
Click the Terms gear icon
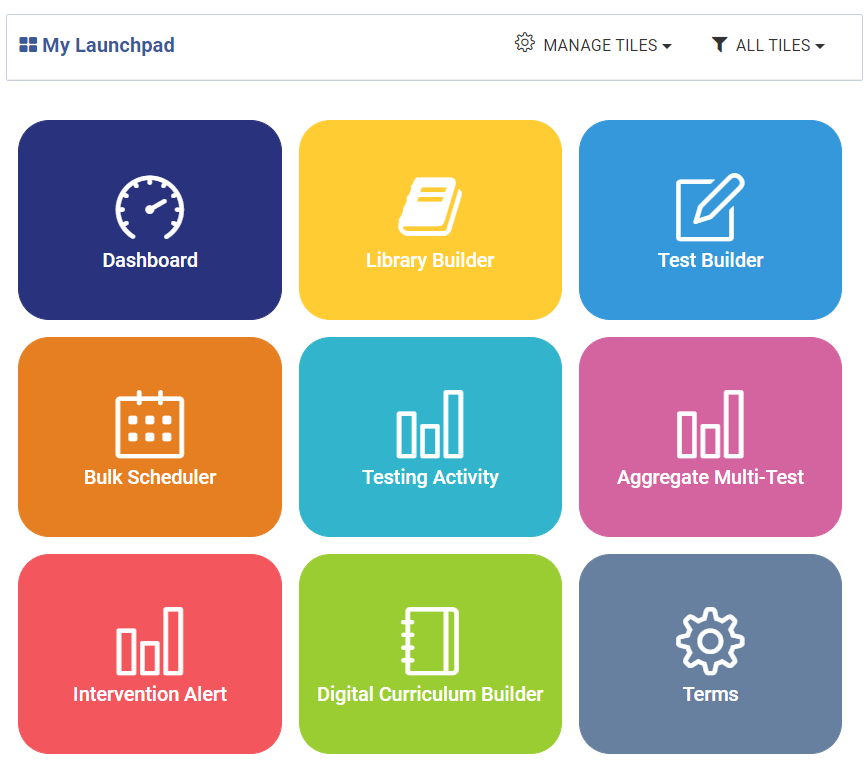(710, 641)
